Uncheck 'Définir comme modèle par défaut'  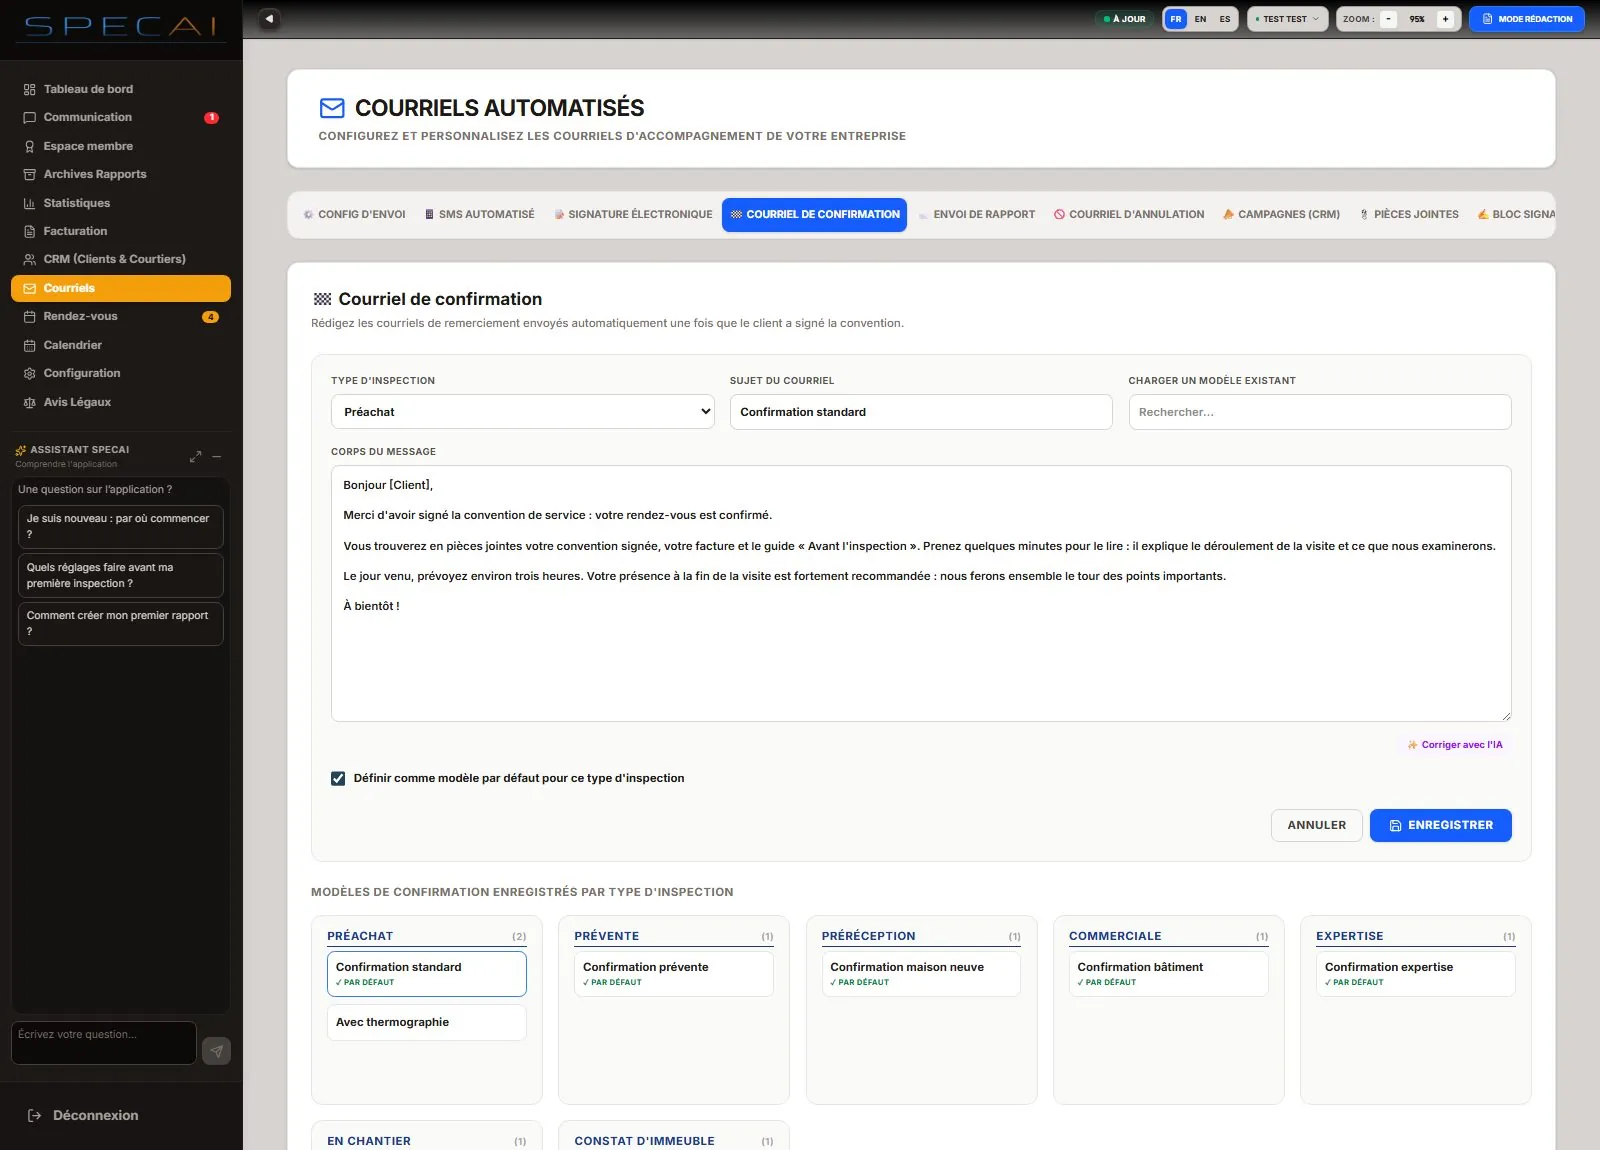(x=338, y=778)
